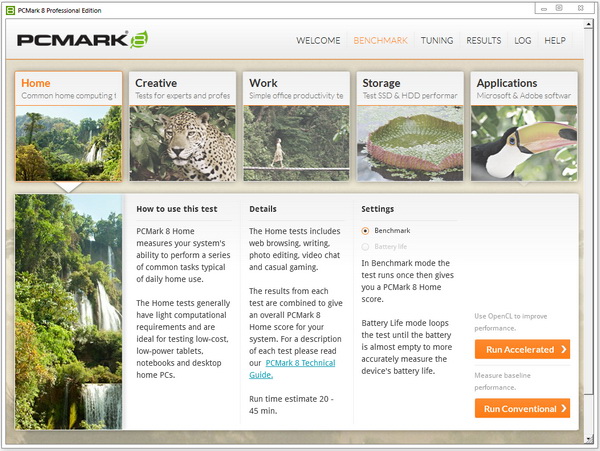This screenshot has width=600, height=451.
Task: Select the Work benchmark card title
Action: click(x=263, y=83)
